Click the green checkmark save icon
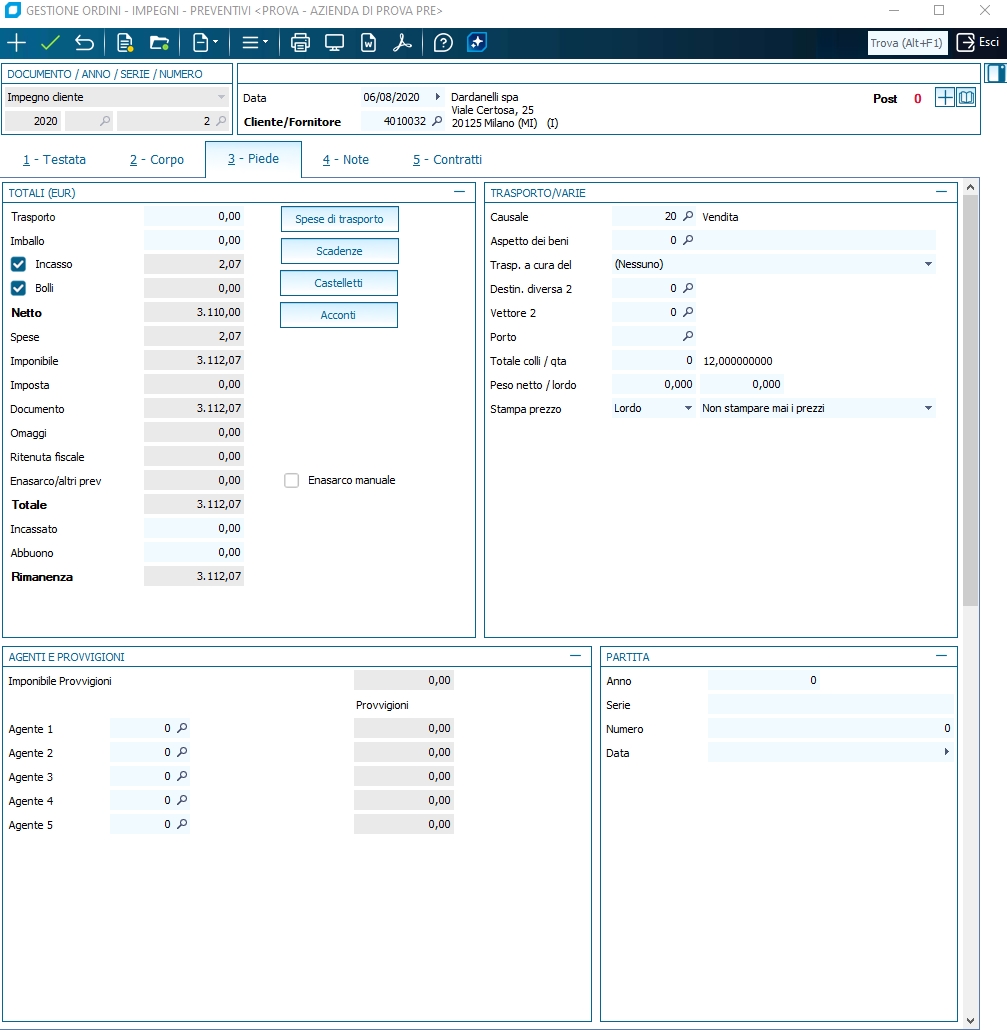This screenshot has height=1030, width=1007. (x=50, y=43)
